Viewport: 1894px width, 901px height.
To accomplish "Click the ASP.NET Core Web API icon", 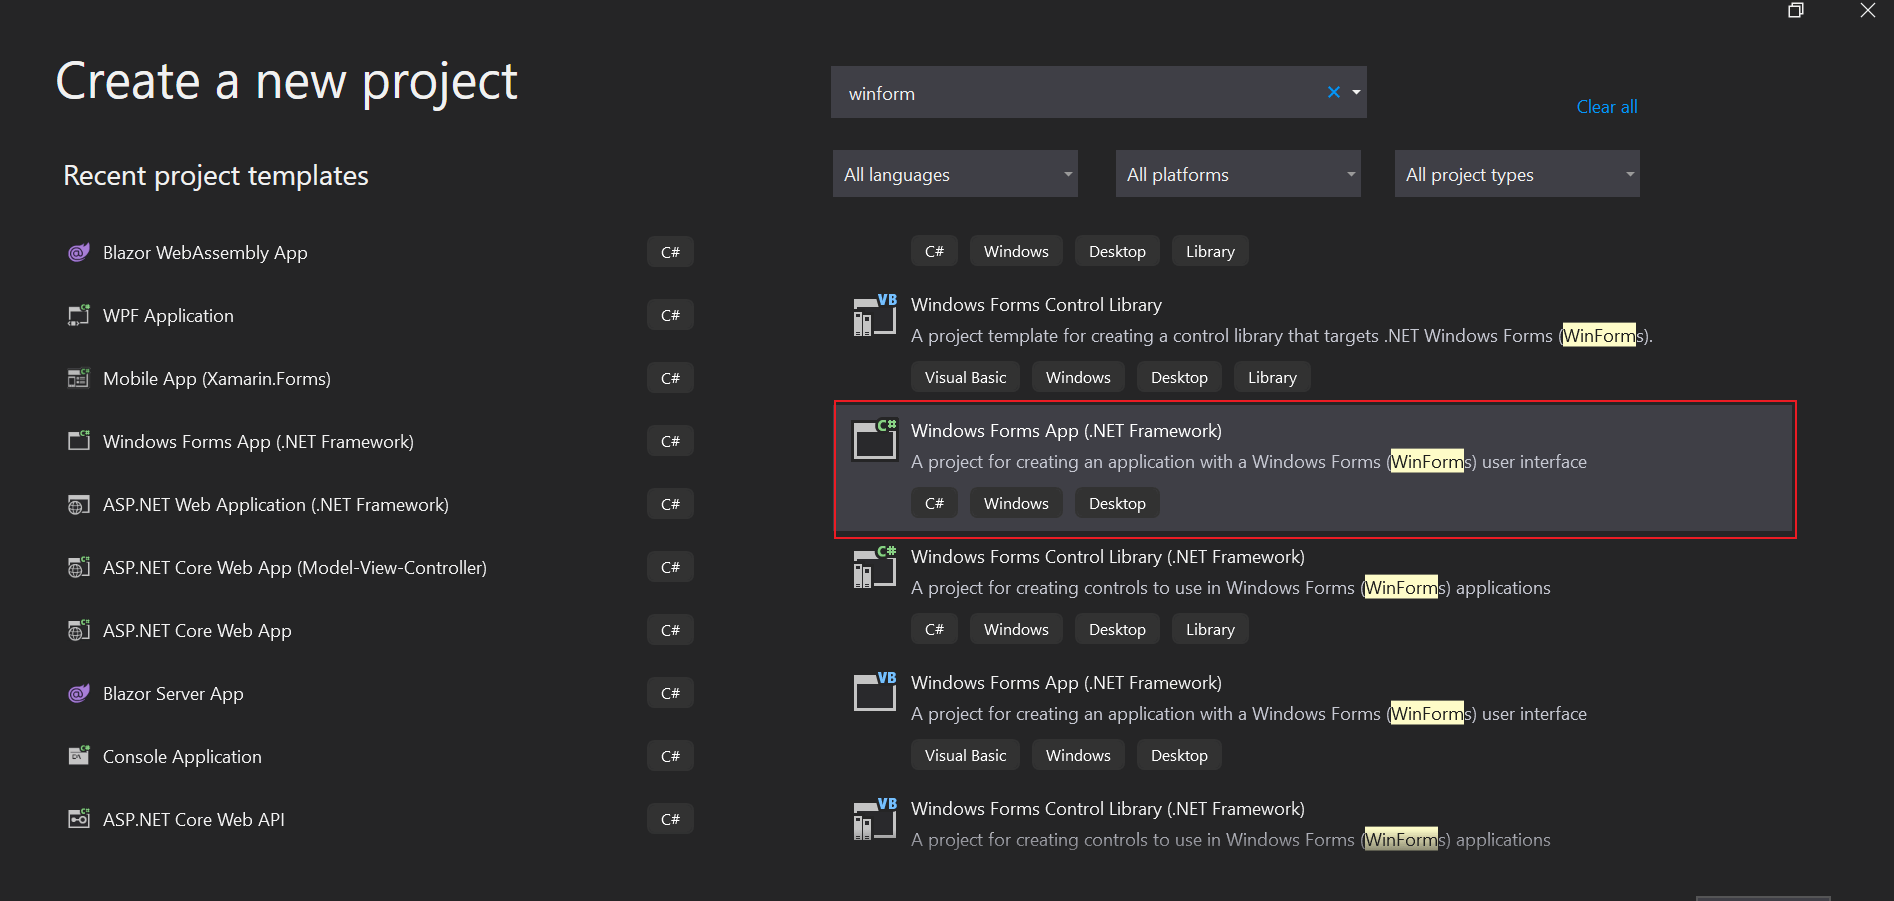I will pyautogui.click(x=78, y=820).
